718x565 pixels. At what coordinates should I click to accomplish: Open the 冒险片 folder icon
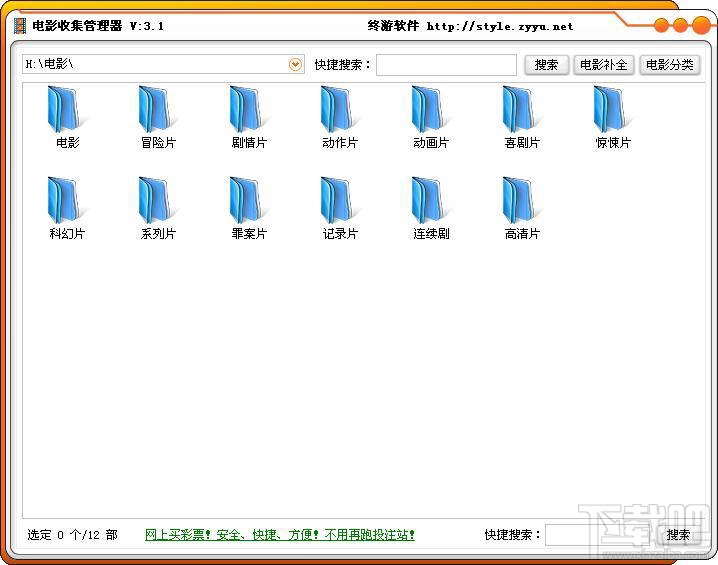(x=158, y=110)
